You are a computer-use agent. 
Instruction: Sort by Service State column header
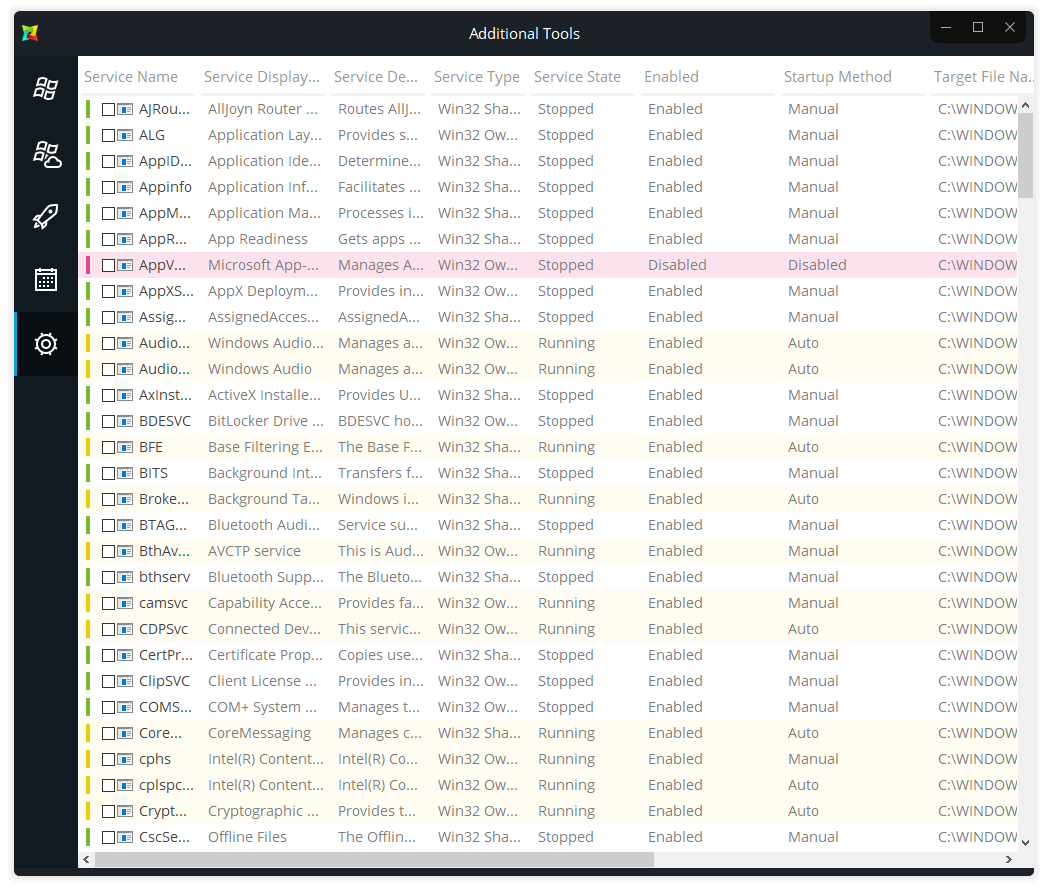pyautogui.click(x=577, y=77)
